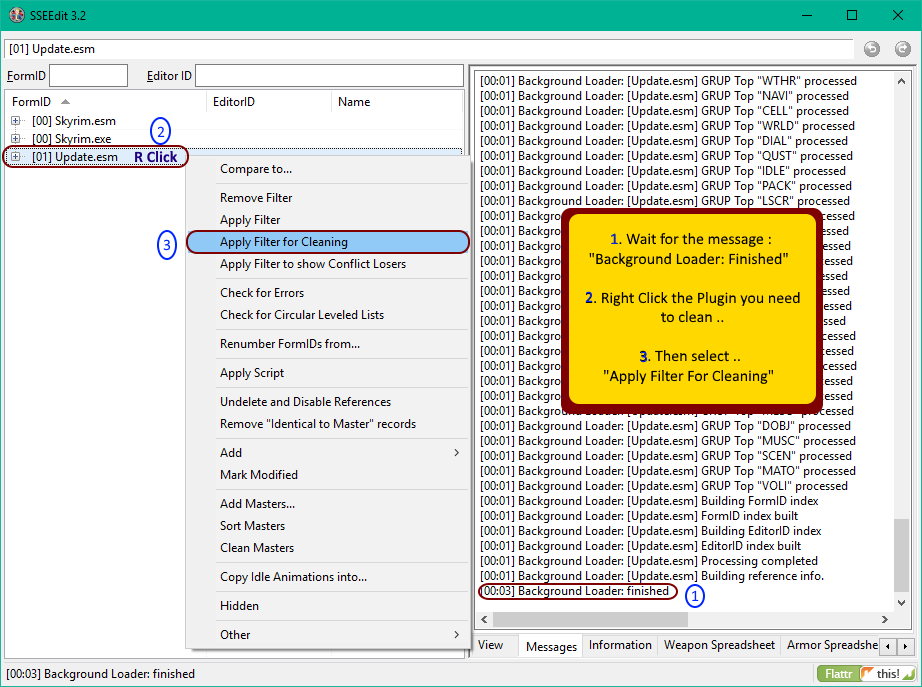
Task: Click log line 'Building FormID index'
Action: coord(649,501)
